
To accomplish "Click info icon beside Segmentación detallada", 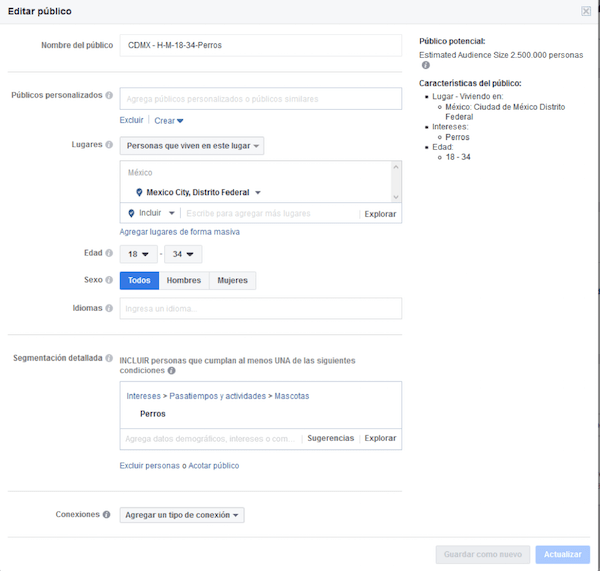I will [109, 358].
